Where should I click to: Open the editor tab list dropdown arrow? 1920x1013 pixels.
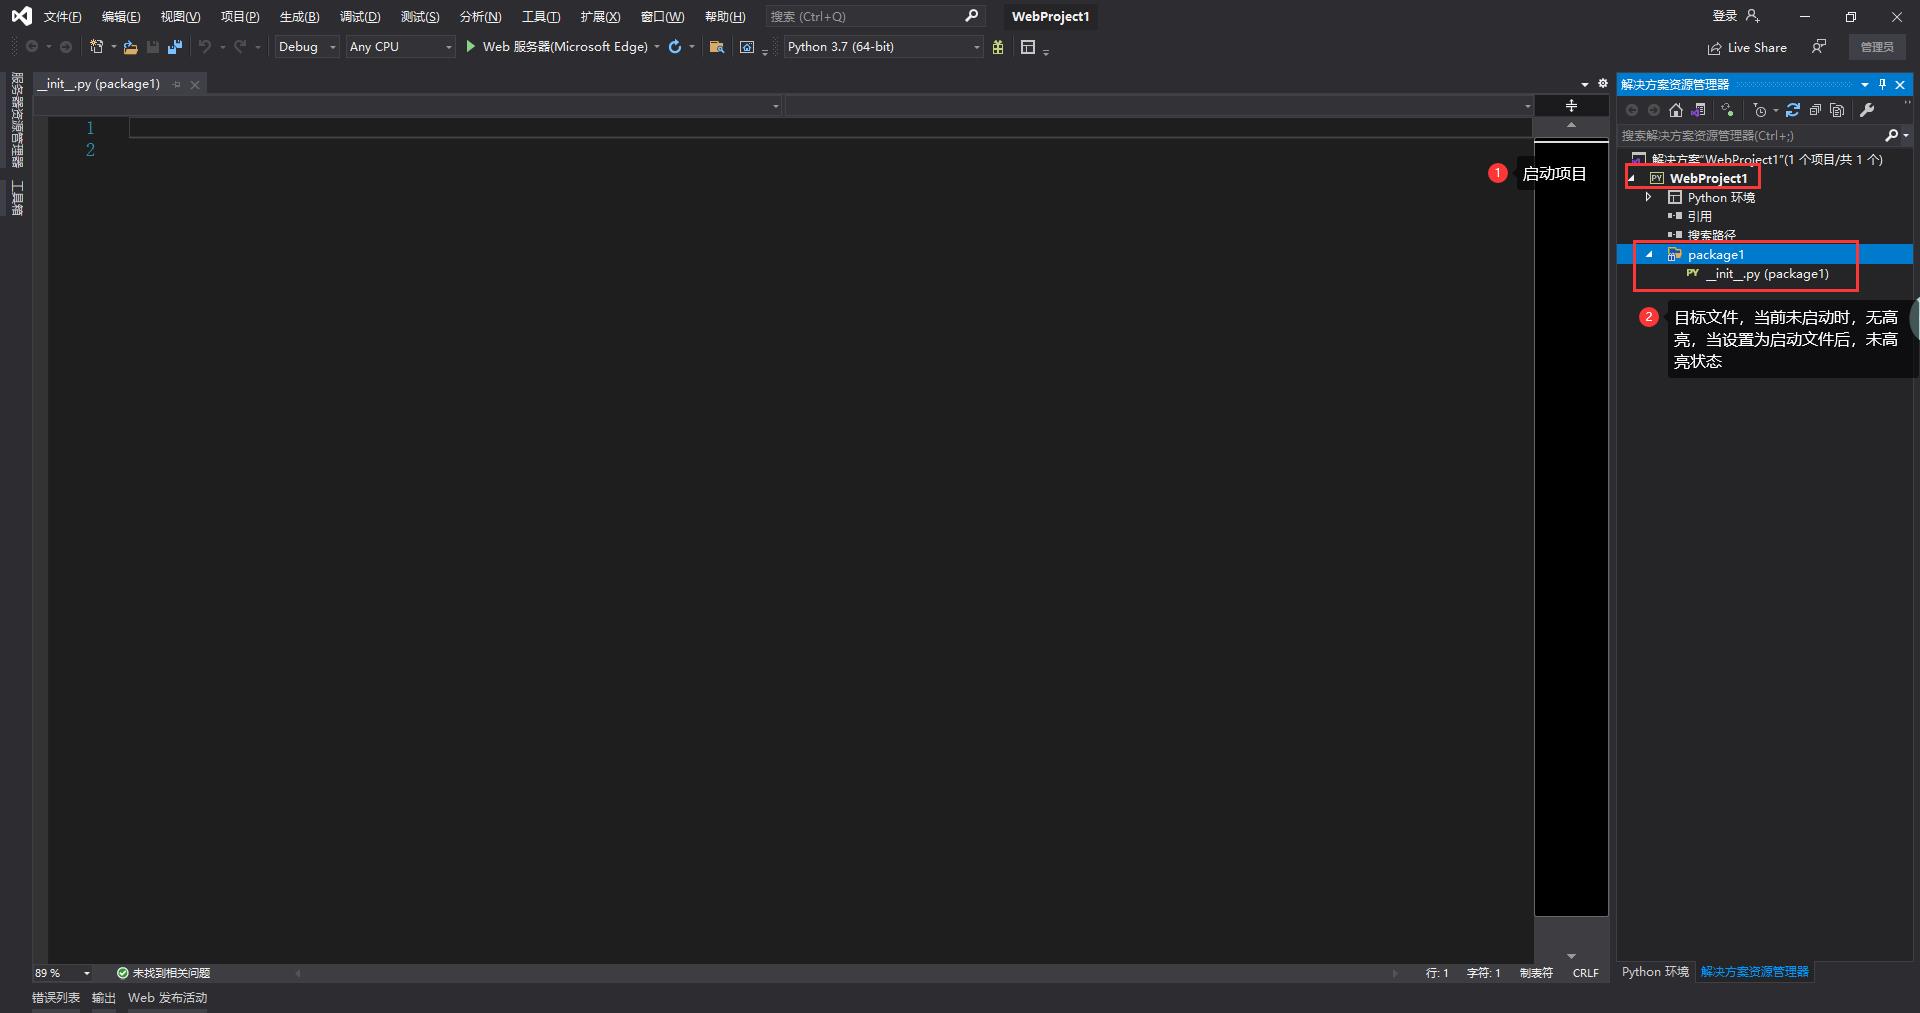[x=1585, y=84]
